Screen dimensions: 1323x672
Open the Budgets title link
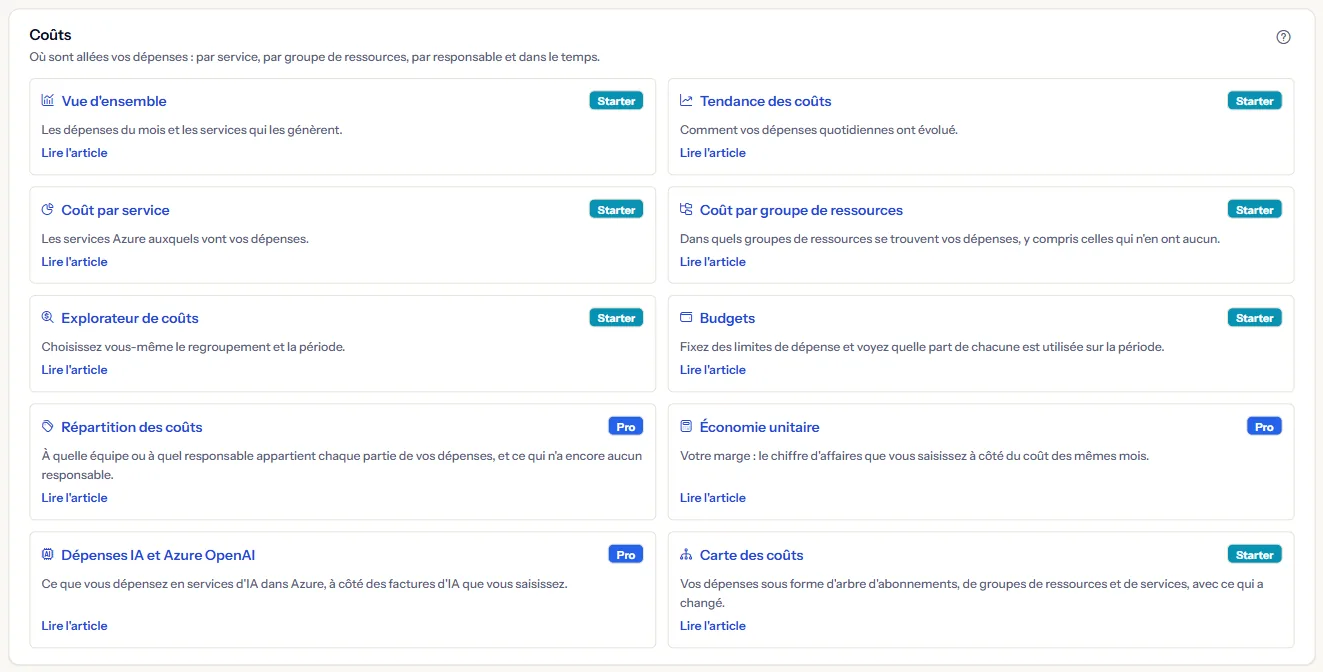pyautogui.click(x=727, y=318)
